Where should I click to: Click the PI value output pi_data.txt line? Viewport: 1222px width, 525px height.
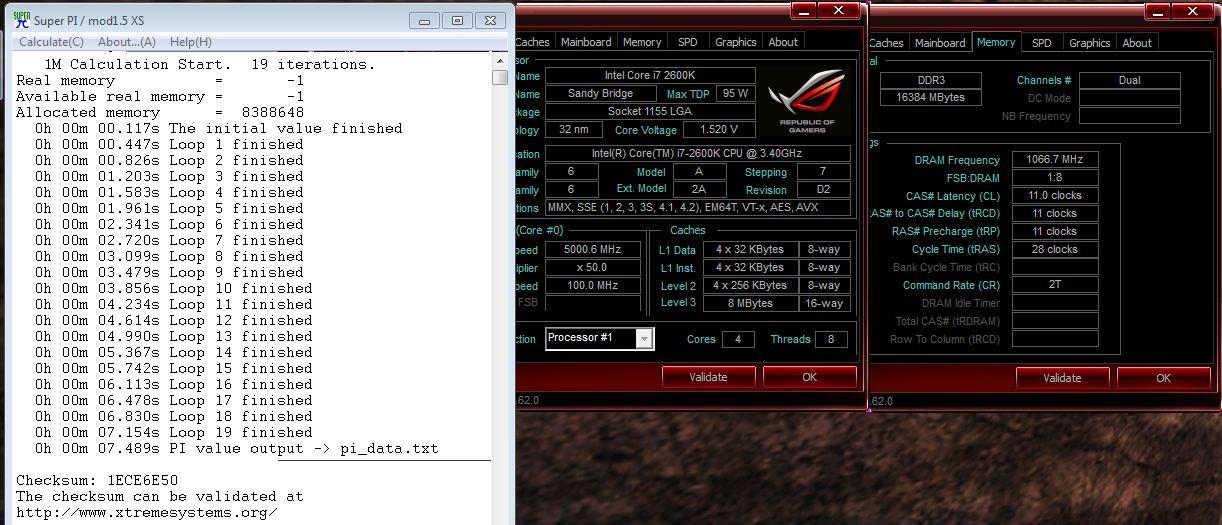pyautogui.click(x=237, y=448)
